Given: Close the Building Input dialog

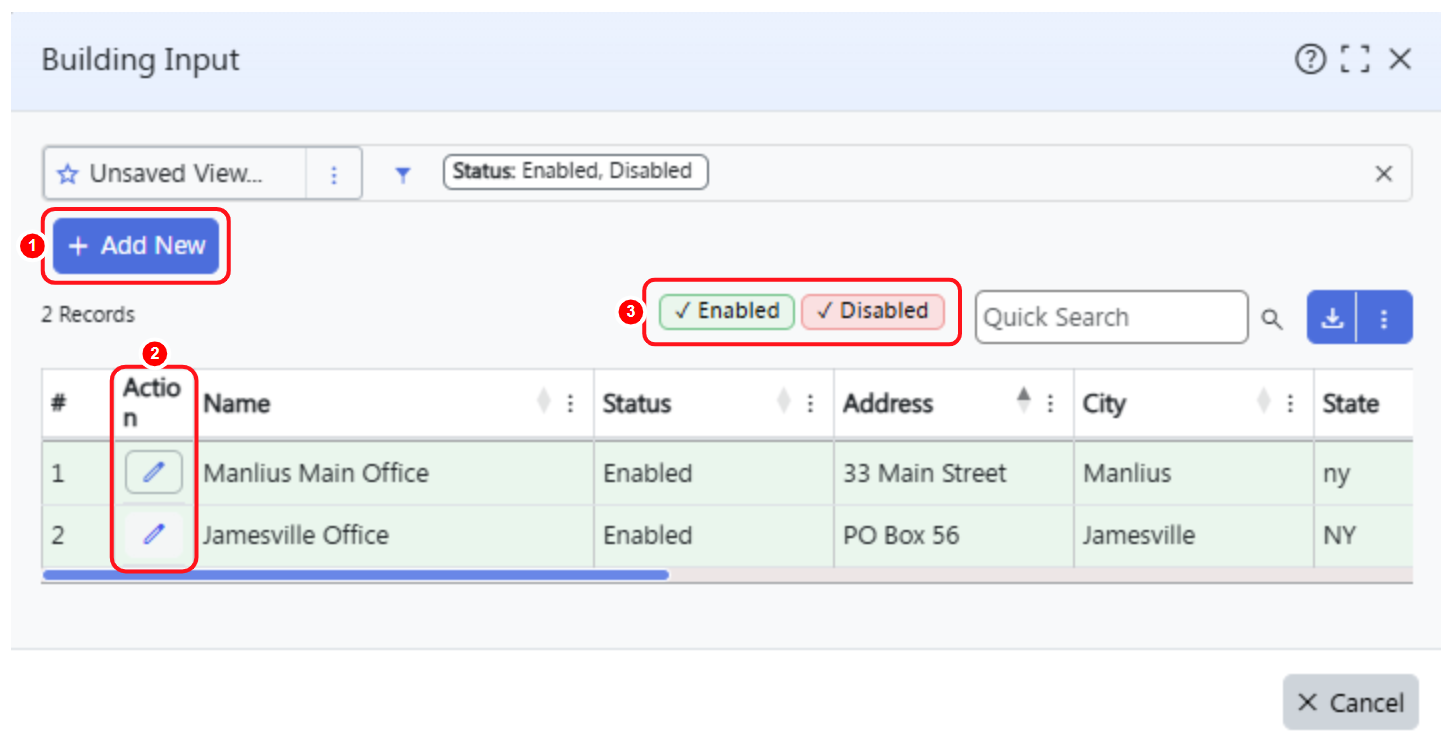Looking at the screenshot, I should 1400,60.
